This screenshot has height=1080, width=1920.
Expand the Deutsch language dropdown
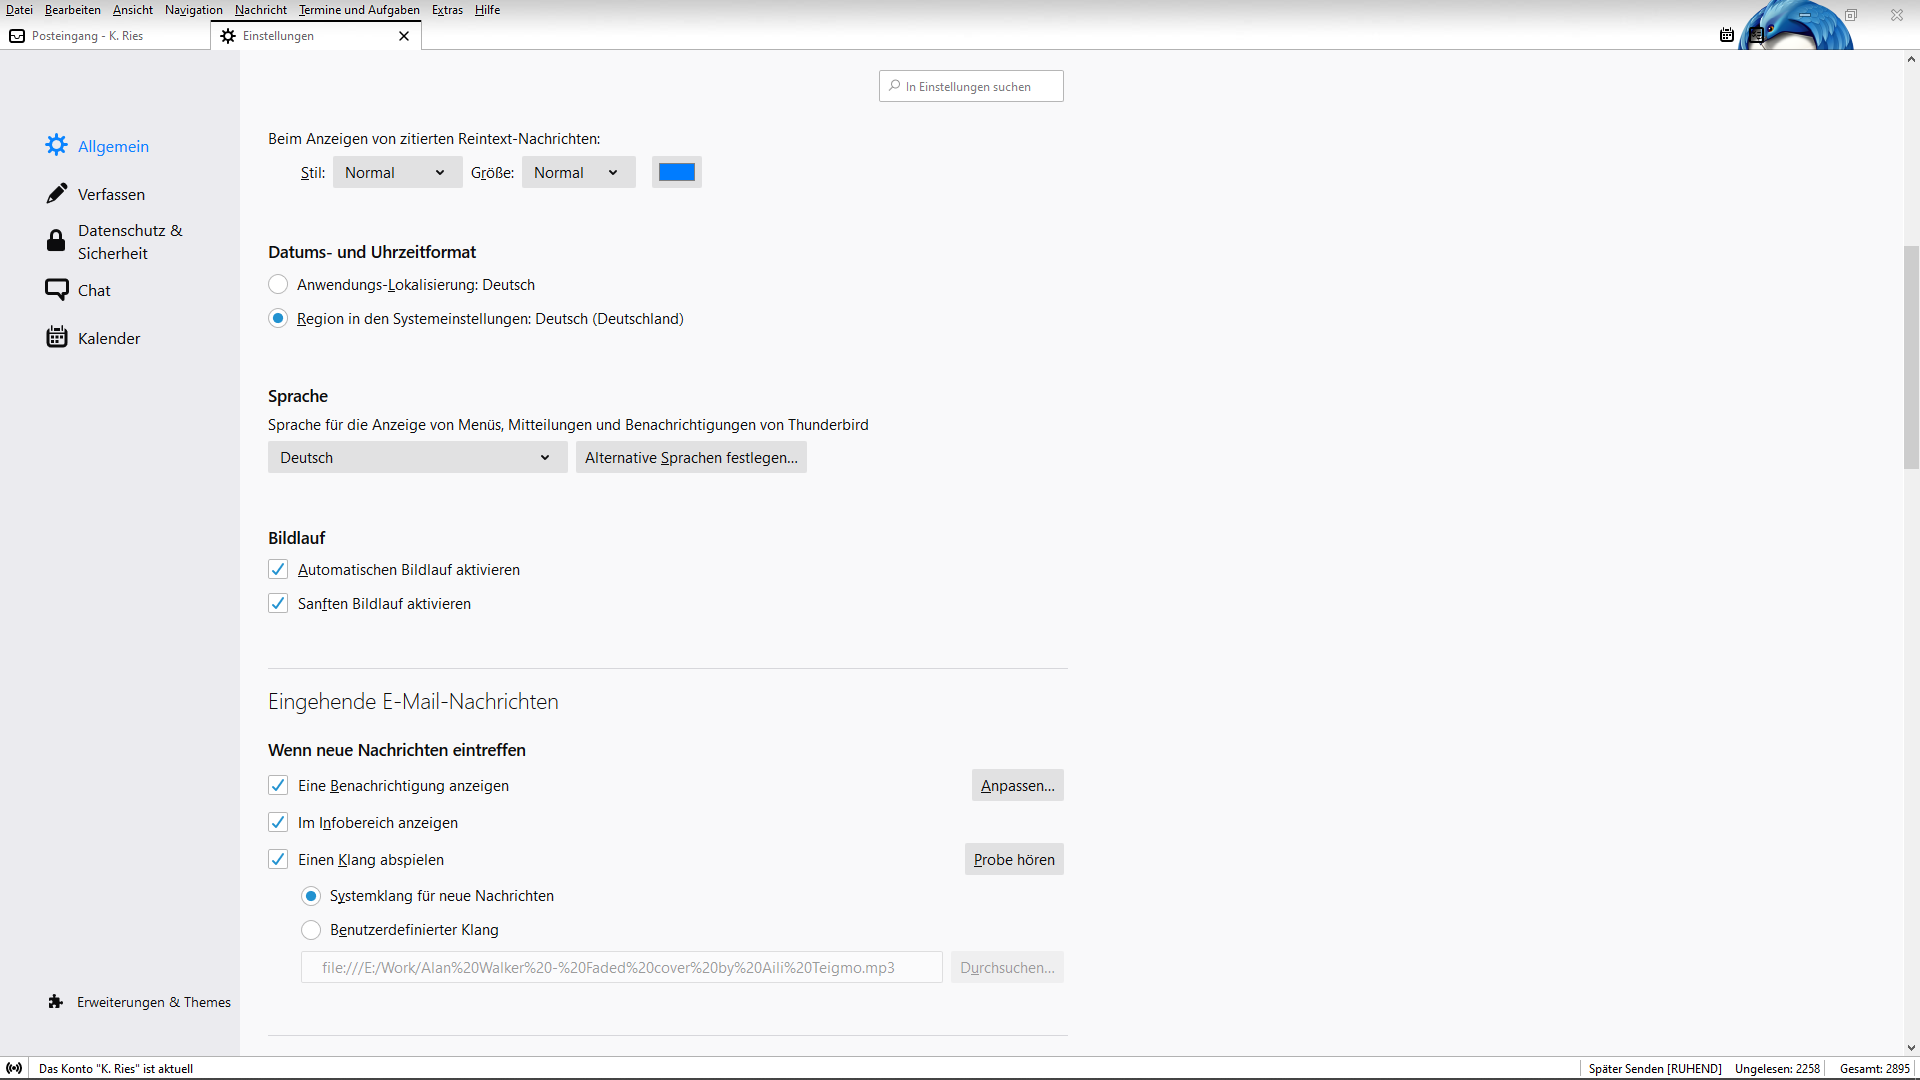pos(417,458)
